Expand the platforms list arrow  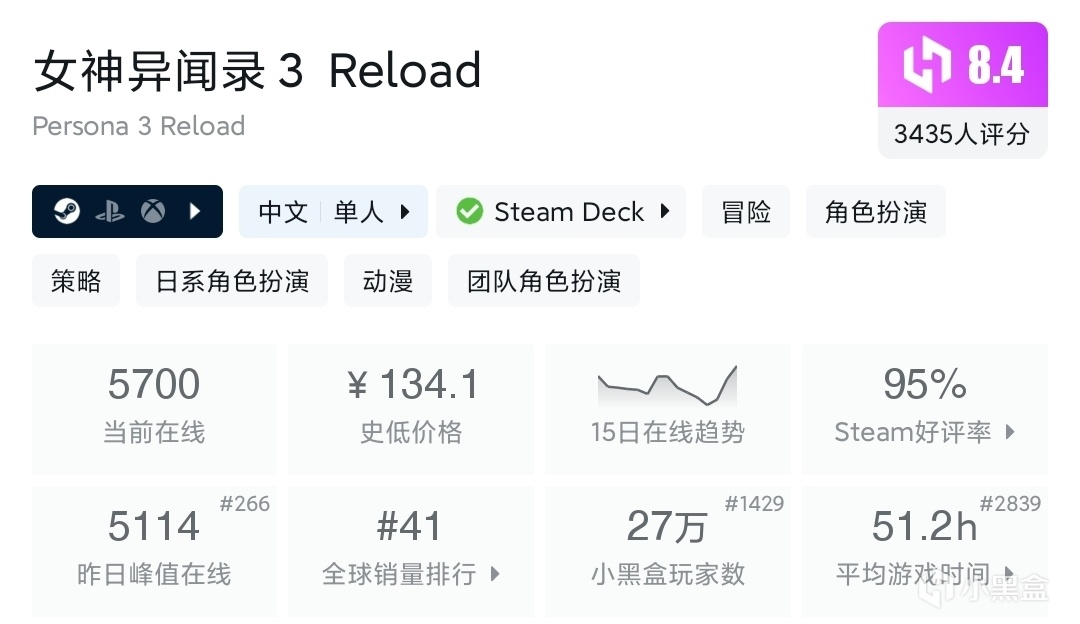pyautogui.click(x=195, y=212)
